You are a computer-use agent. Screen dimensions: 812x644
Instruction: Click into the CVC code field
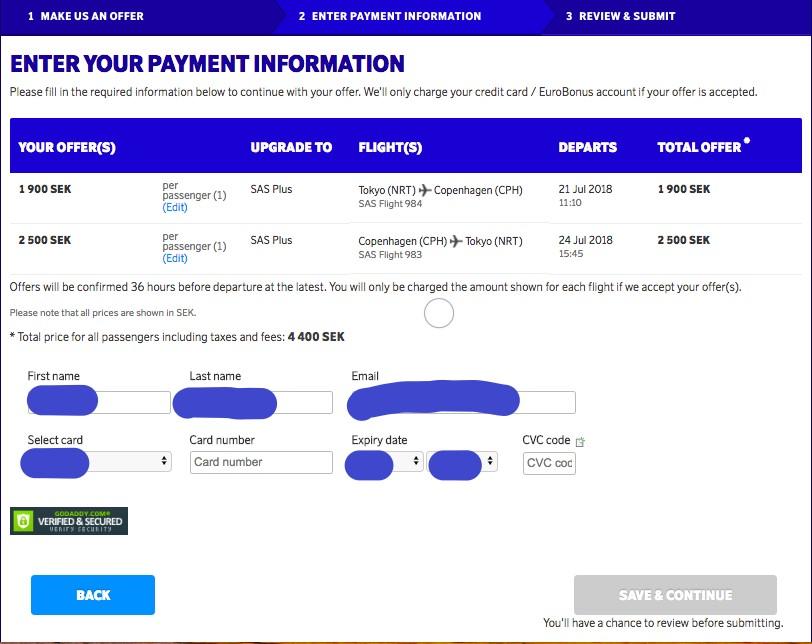click(549, 463)
